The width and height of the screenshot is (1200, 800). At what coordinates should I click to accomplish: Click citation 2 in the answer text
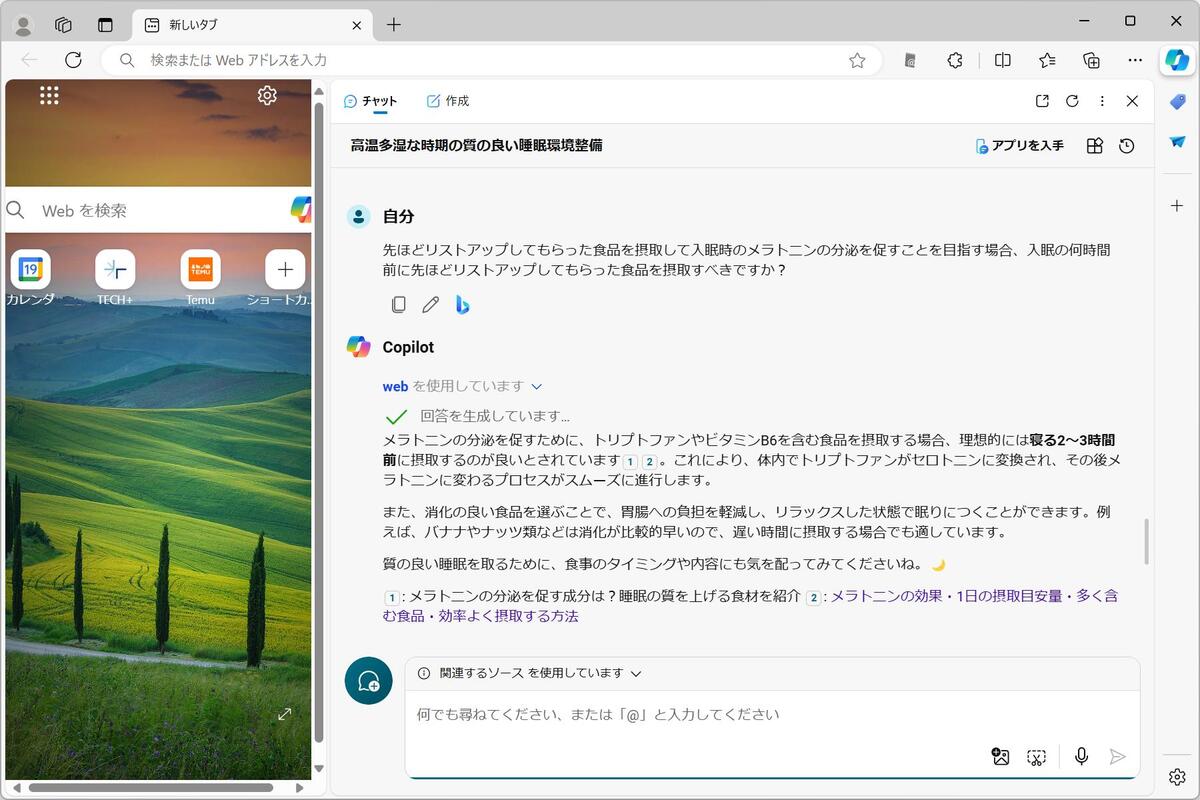(650, 462)
